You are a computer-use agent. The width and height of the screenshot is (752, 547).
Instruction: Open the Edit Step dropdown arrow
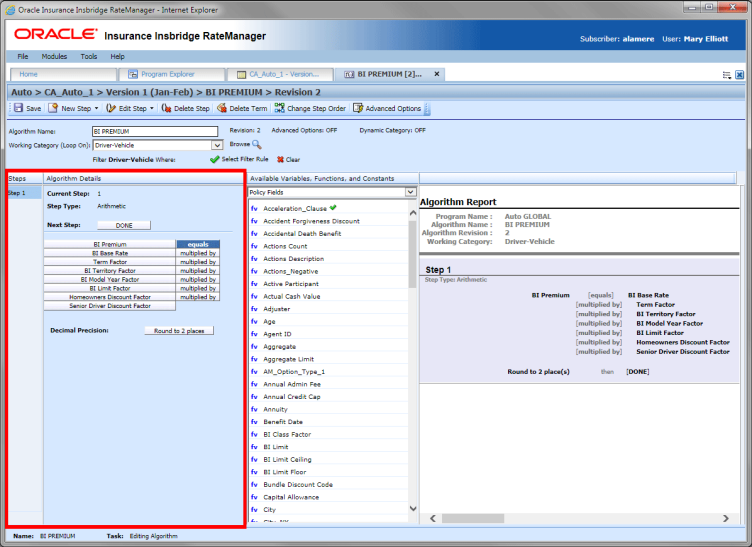point(152,108)
